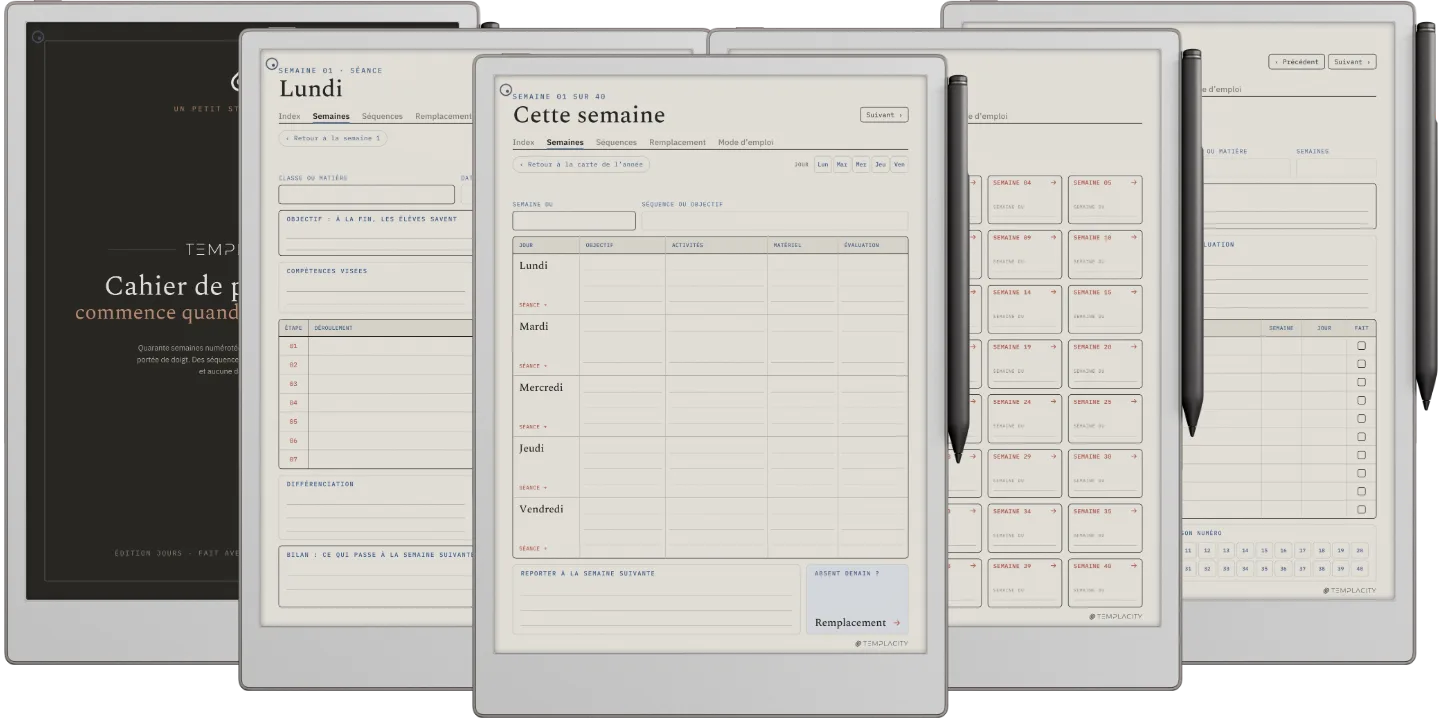The height and width of the screenshot is (718, 1440).
Task: Open the Semaine 30 card arrow
Action: [x=1133, y=456]
